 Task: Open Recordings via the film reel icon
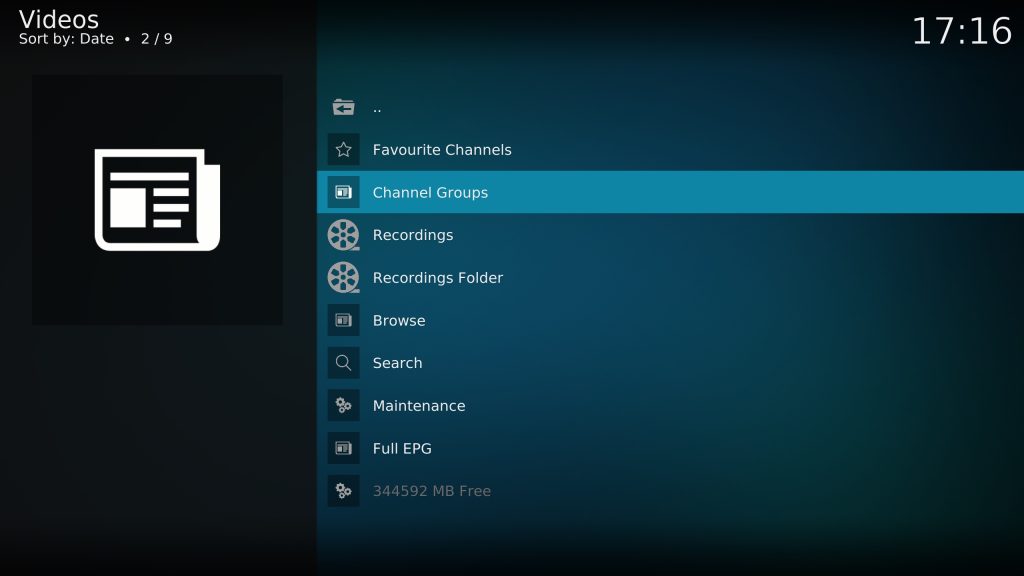coord(344,235)
